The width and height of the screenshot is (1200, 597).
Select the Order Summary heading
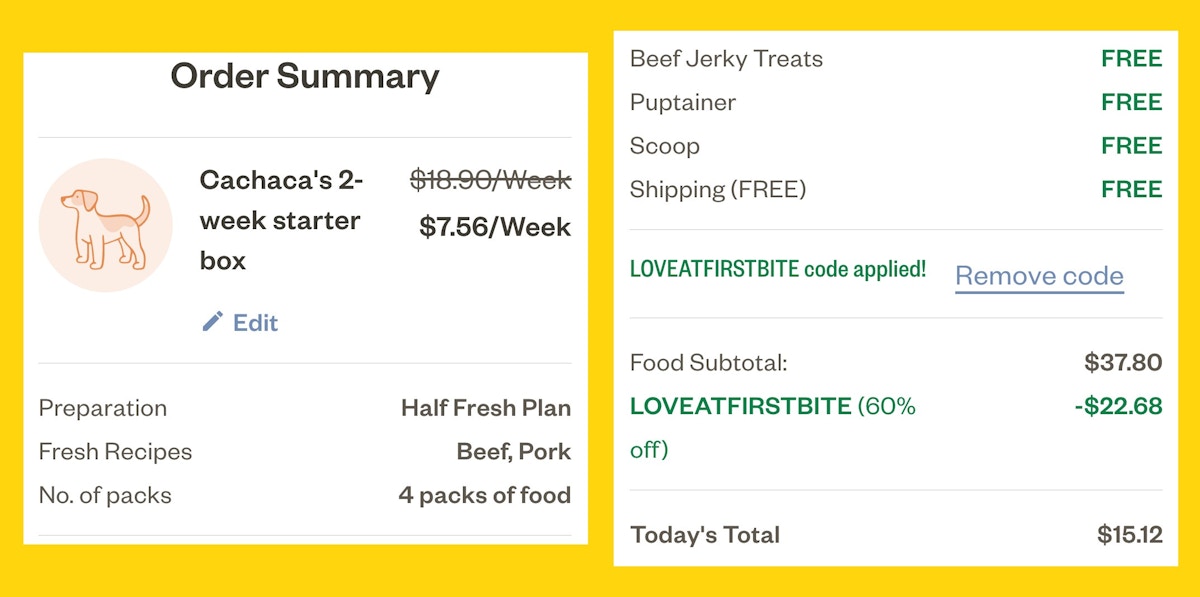(305, 76)
